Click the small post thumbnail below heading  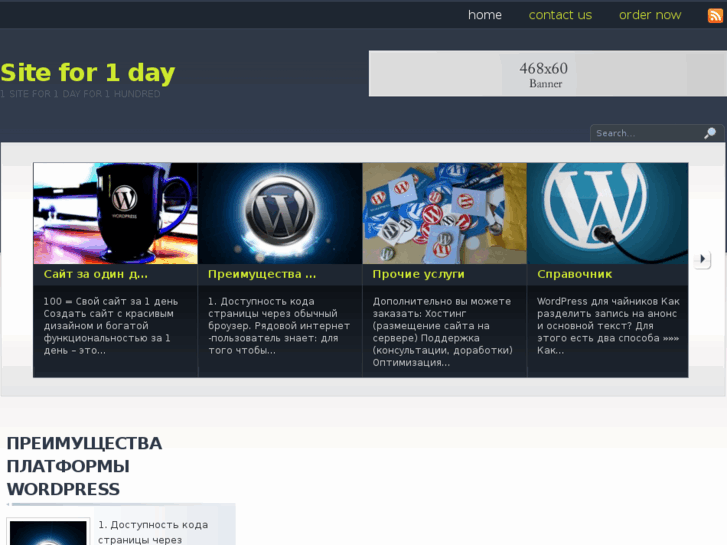48,532
